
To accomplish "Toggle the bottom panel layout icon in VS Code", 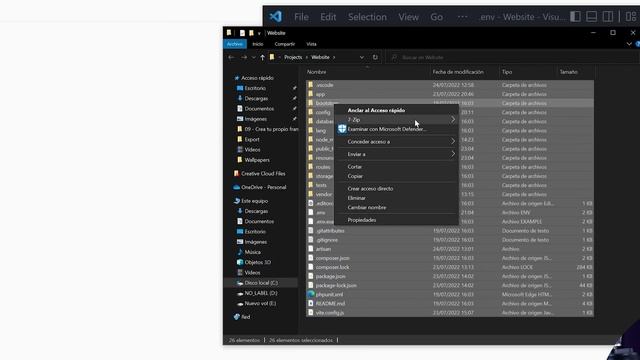I will click(x=591, y=16).
